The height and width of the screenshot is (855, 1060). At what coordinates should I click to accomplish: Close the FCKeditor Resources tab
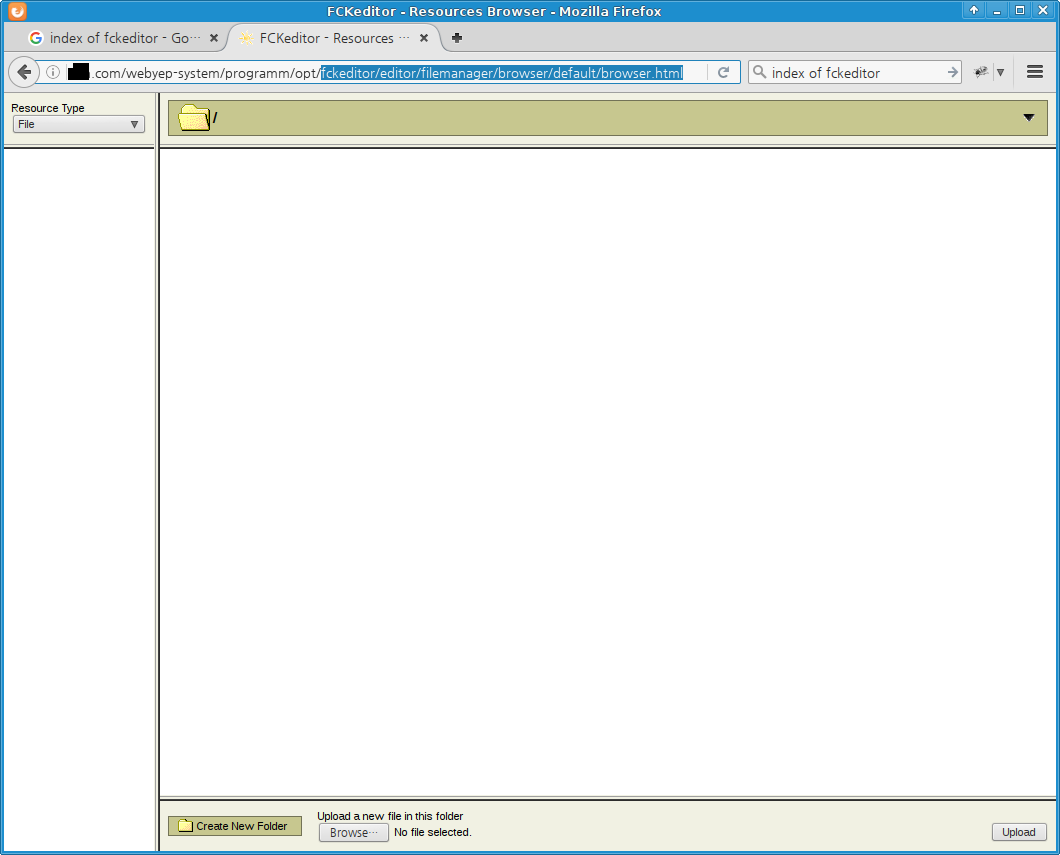pos(424,38)
